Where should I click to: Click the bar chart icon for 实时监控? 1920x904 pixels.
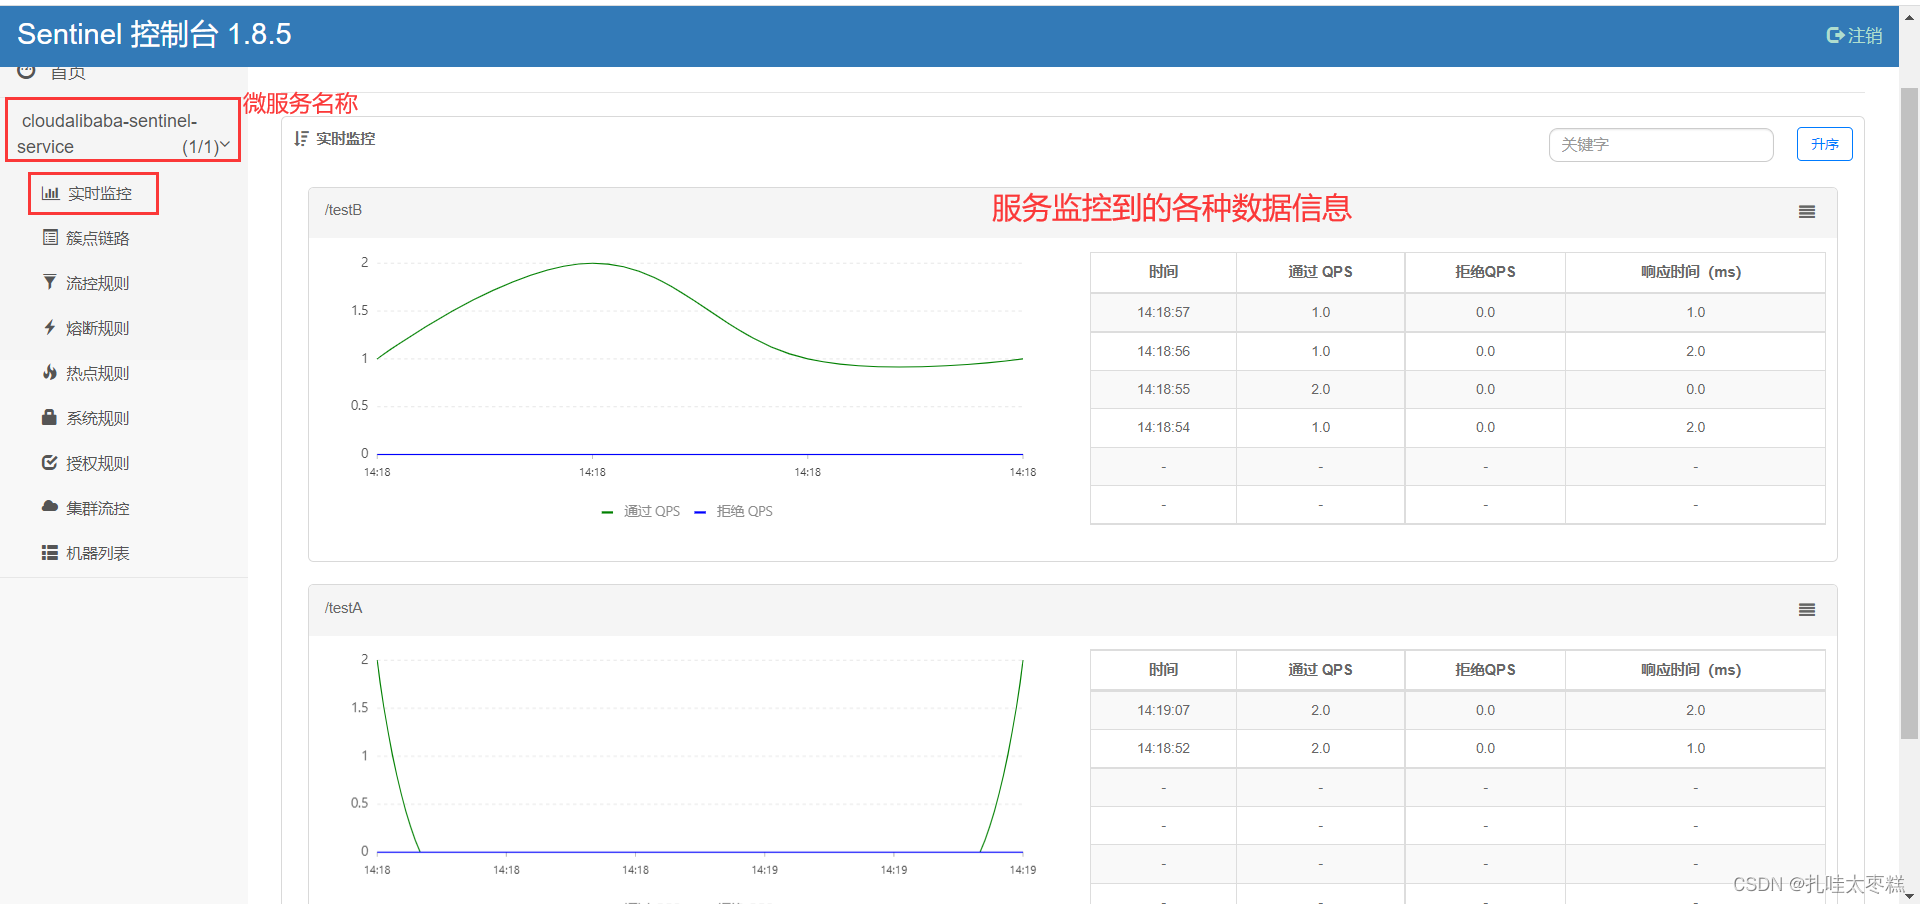[x=50, y=193]
